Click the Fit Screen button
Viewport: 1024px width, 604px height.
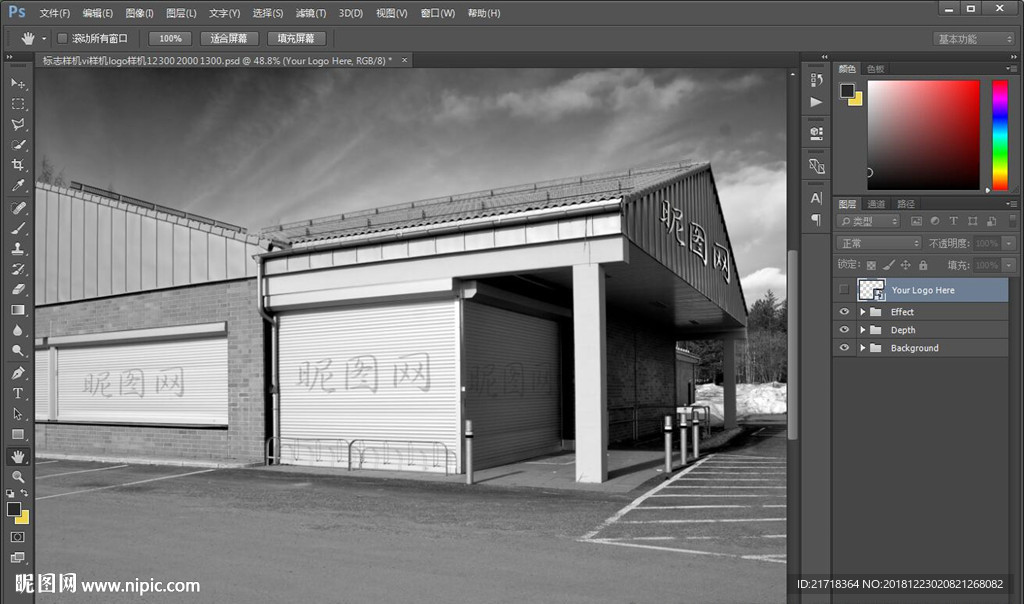(x=229, y=39)
